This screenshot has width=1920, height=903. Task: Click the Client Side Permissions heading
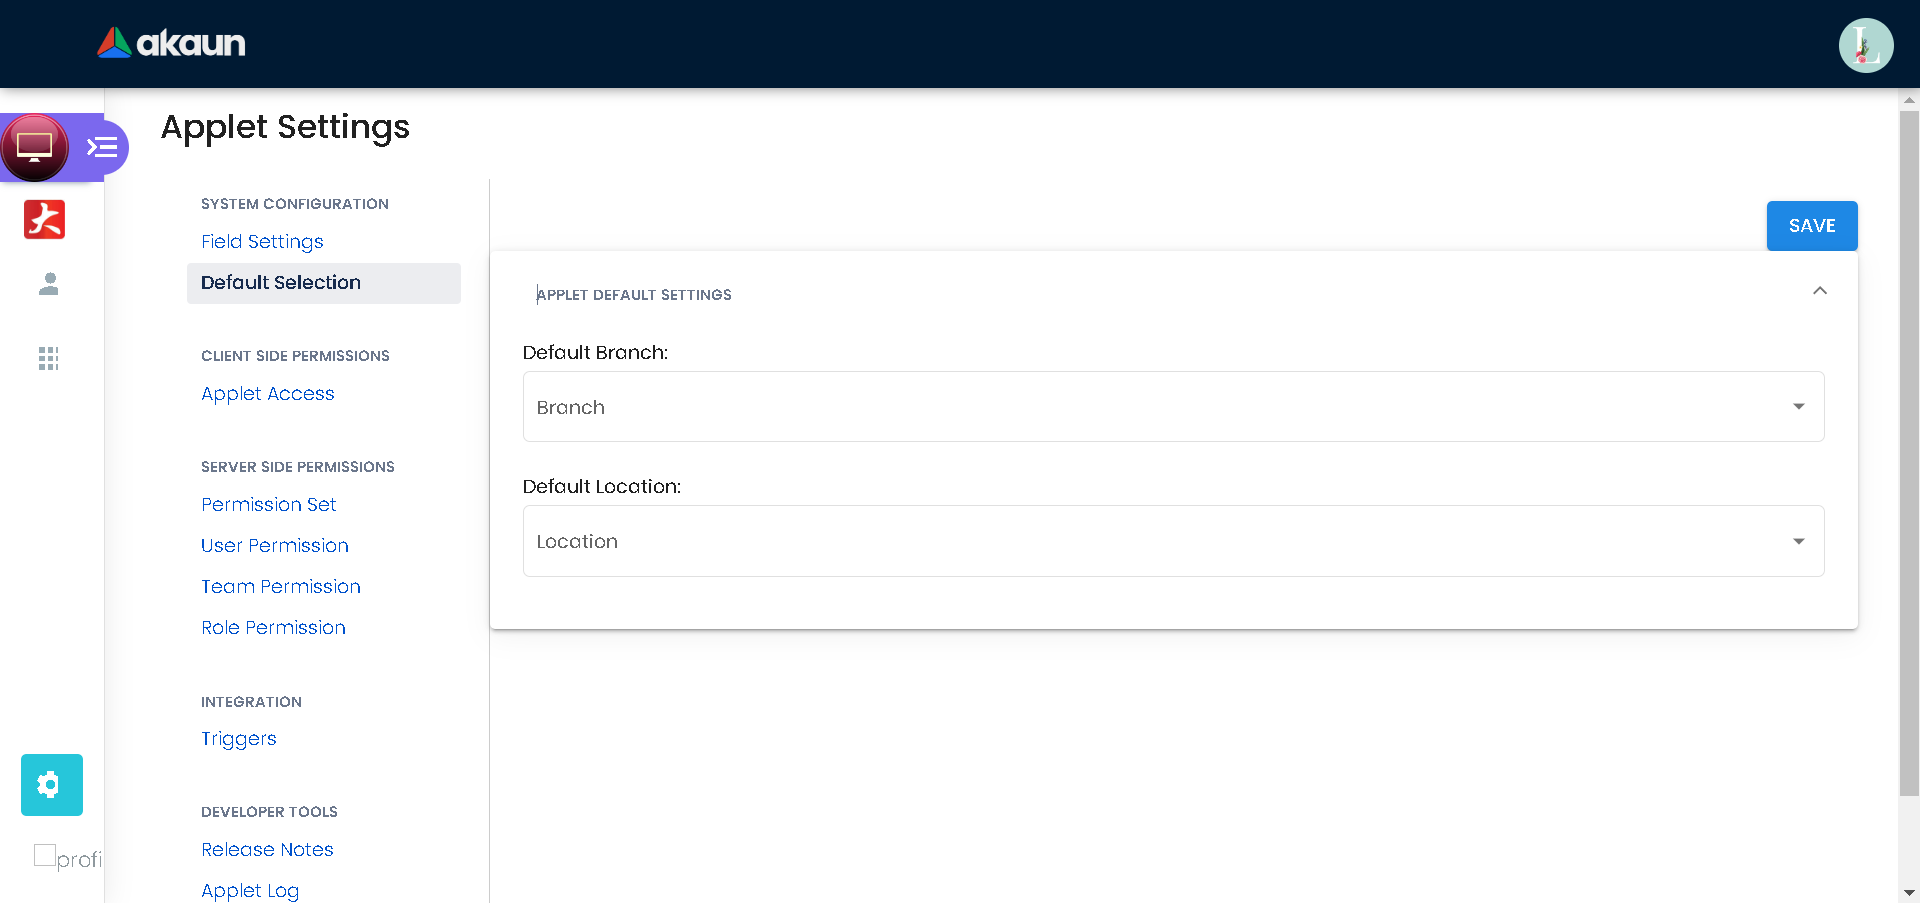[x=295, y=356]
